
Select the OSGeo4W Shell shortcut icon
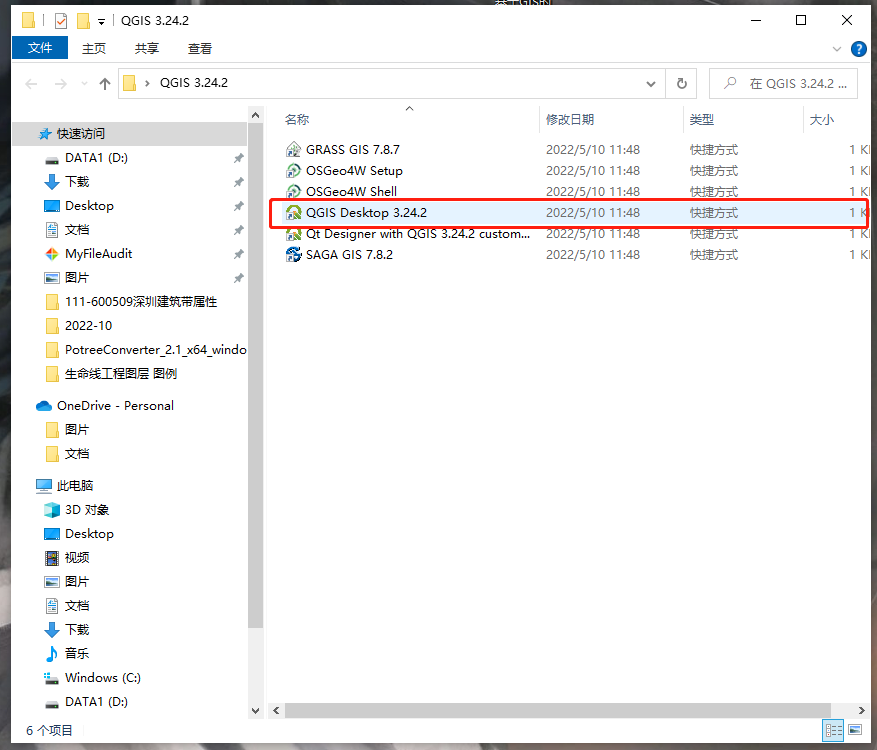point(294,192)
